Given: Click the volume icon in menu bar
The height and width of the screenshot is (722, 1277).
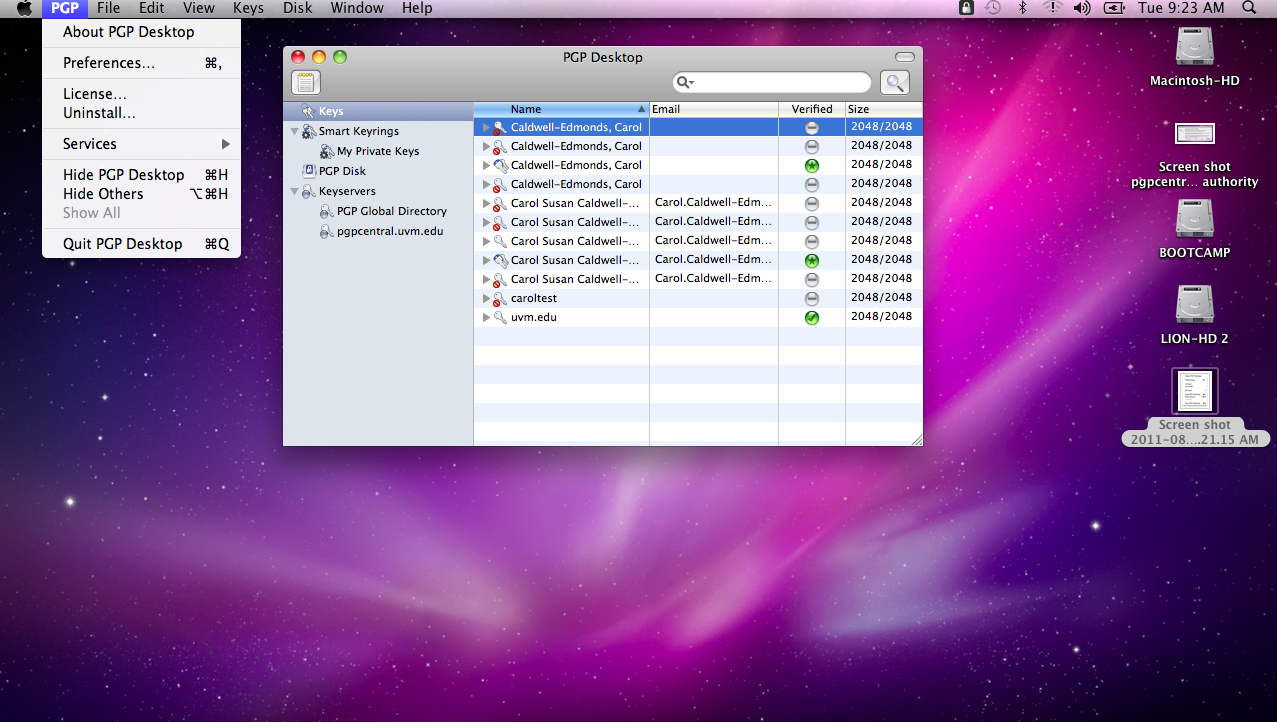Looking at the screenshot, I should pos(1081,8).
